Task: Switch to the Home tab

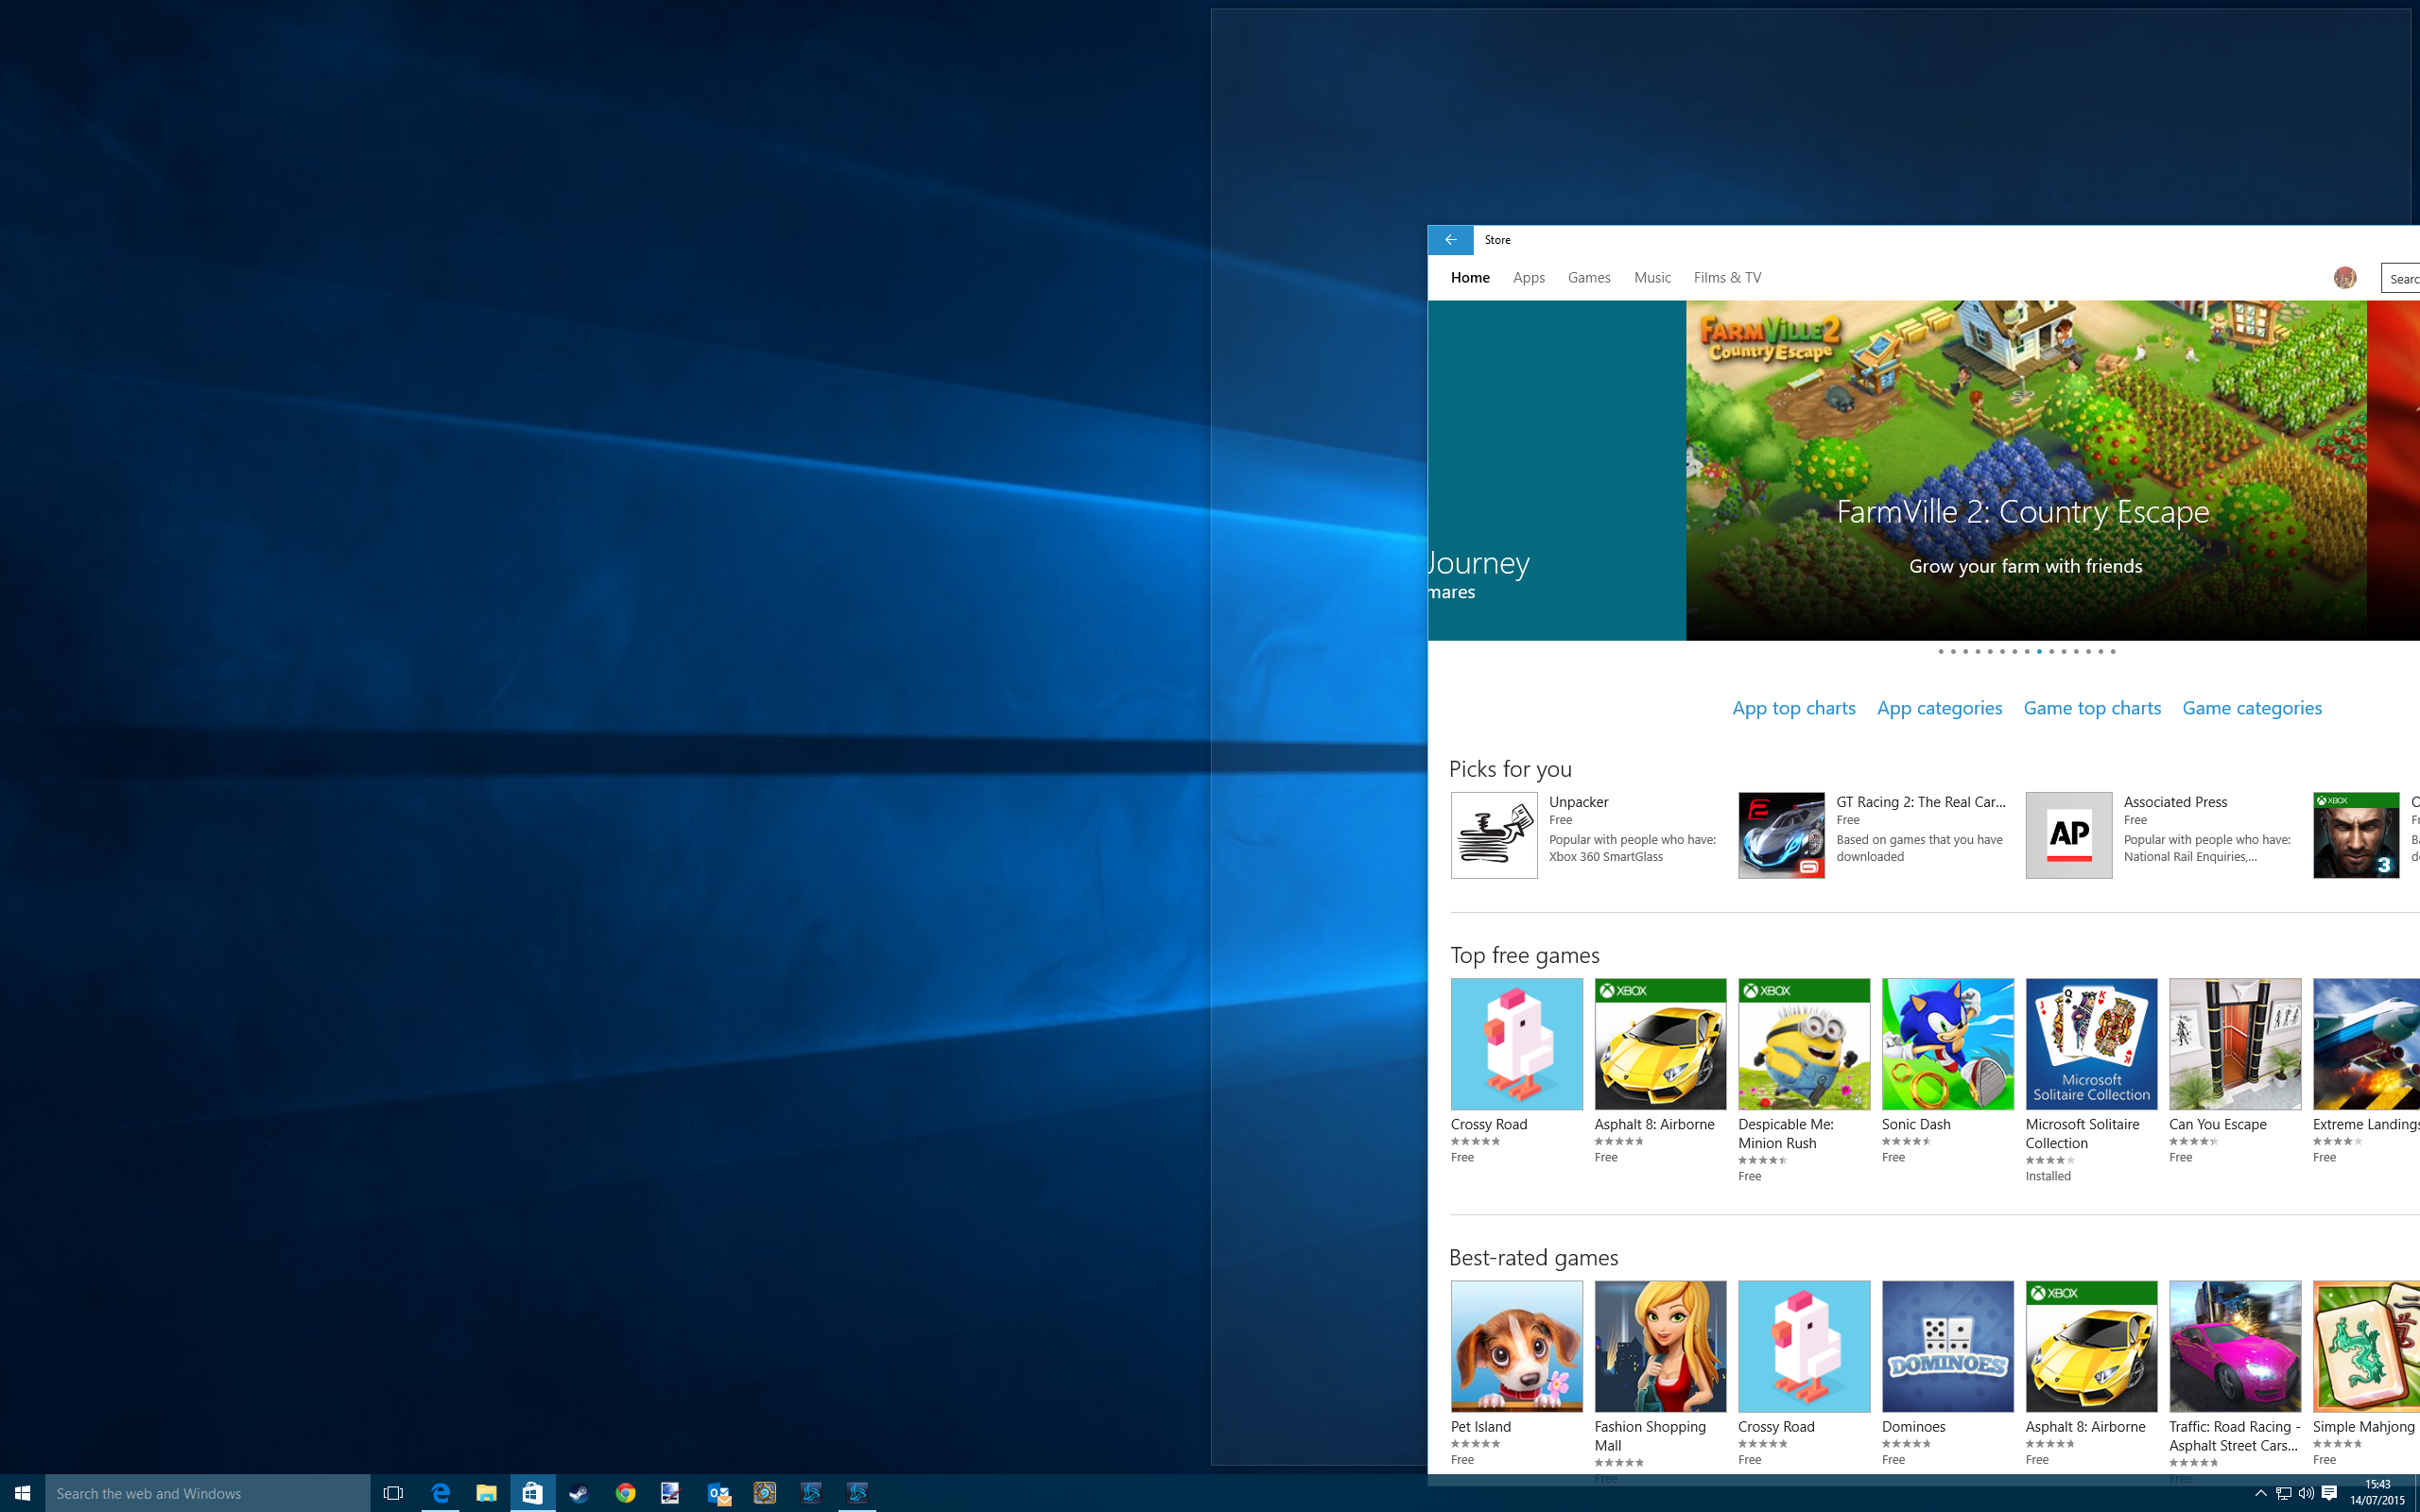Action: coord(1470,278)
